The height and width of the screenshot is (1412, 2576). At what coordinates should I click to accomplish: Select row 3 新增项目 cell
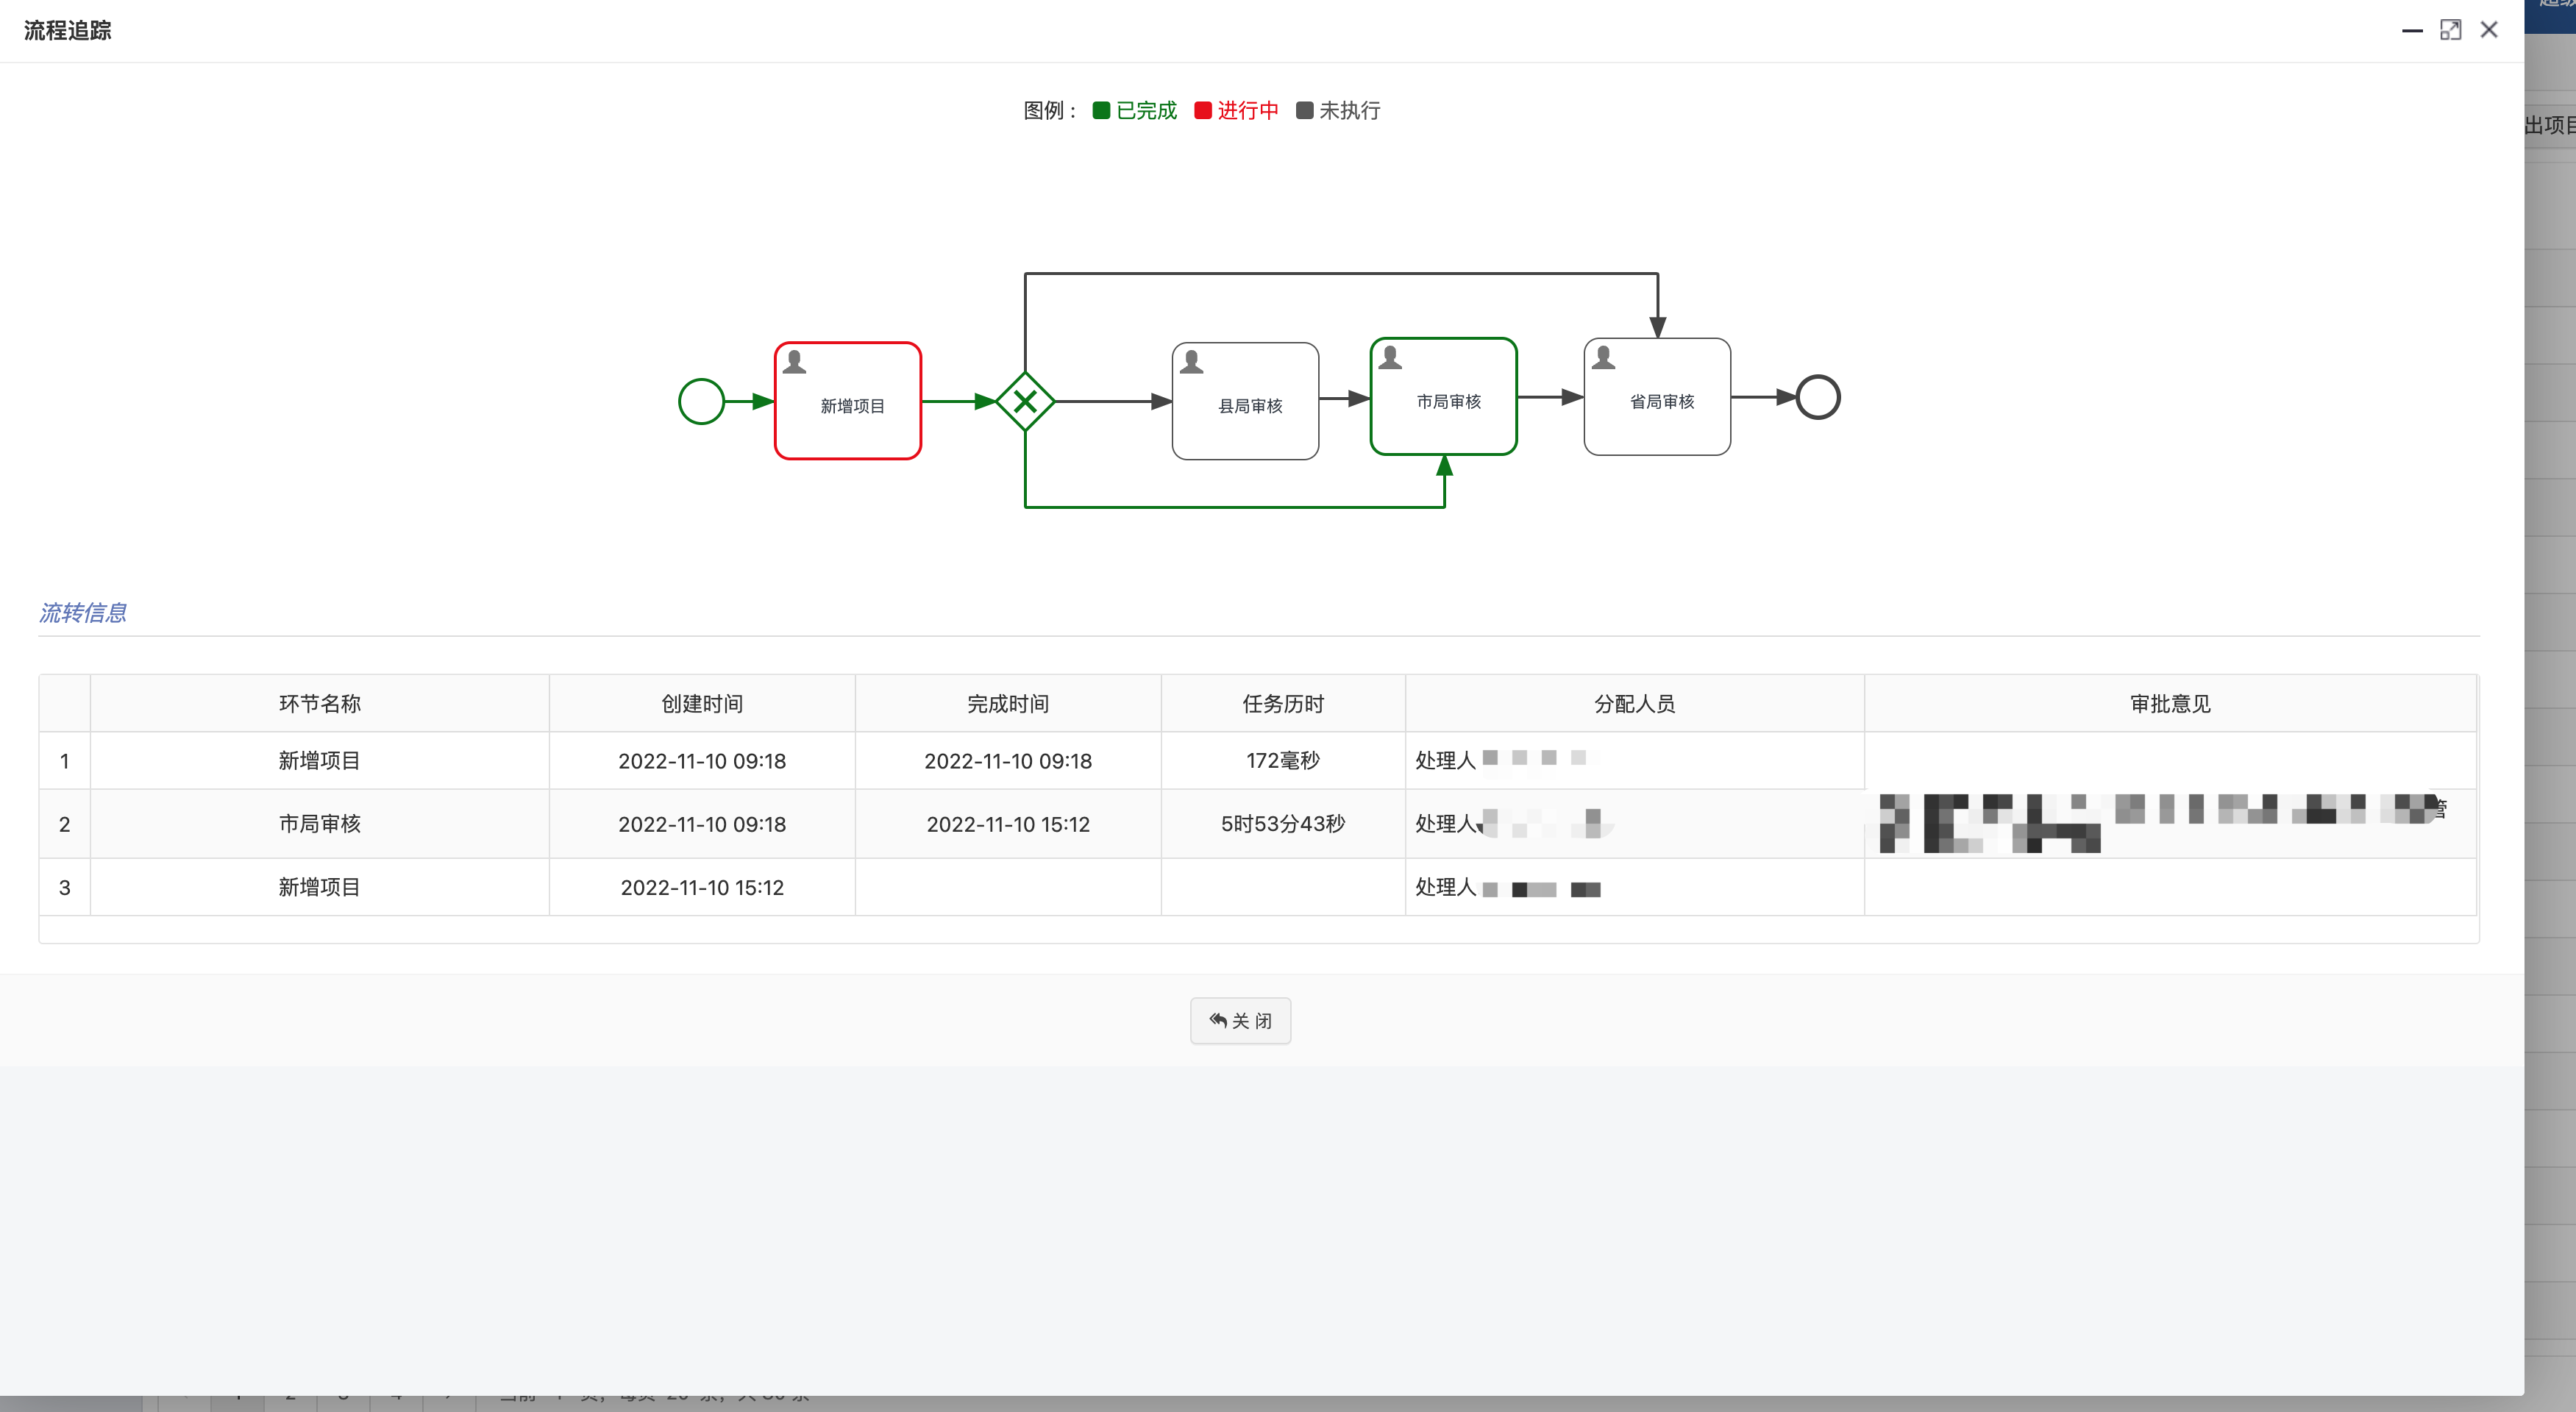[319, 886]
